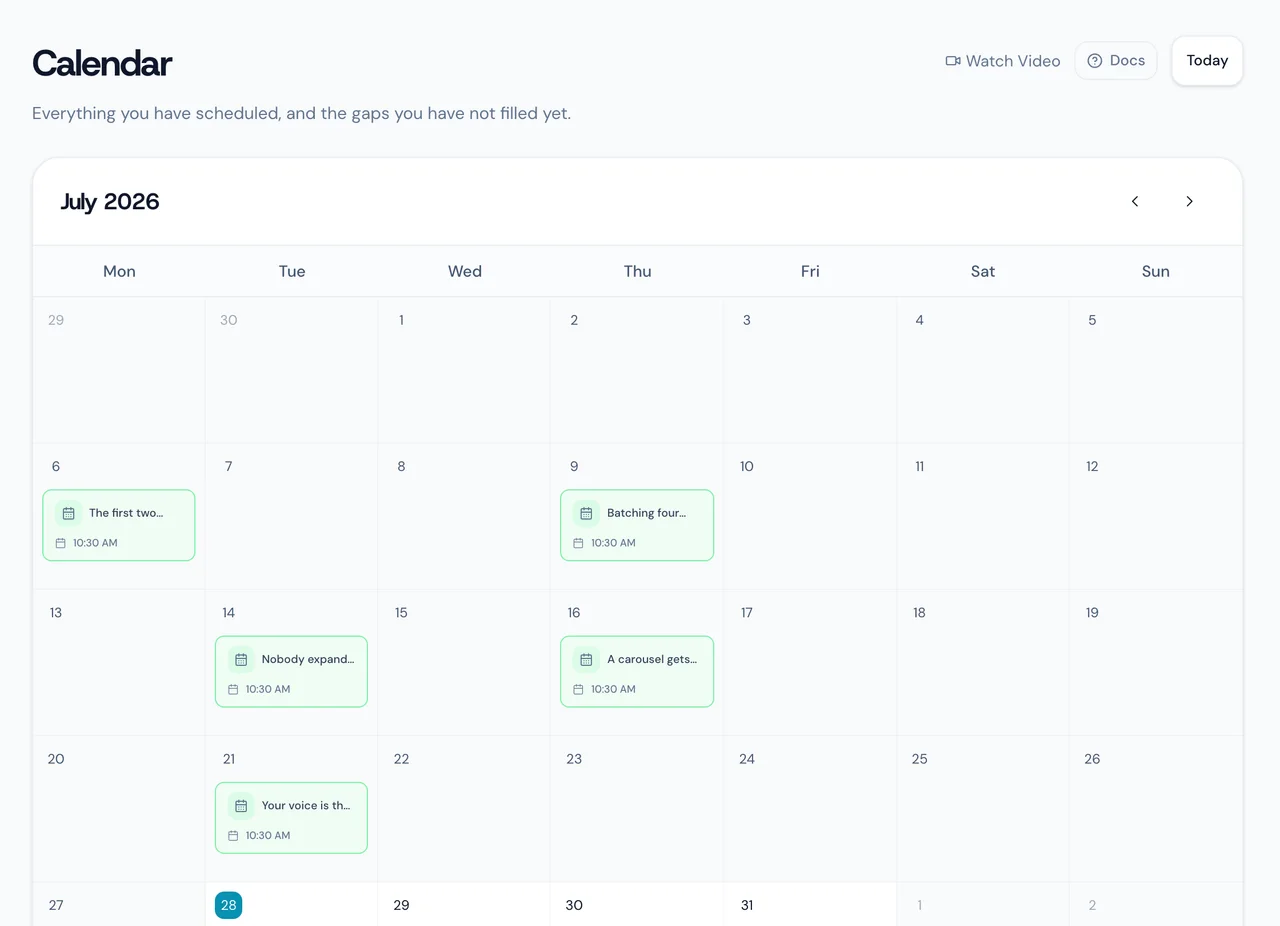Click the Tue column header
Image resolution: width=1280 pixels, height=926 pixels.
292,271
